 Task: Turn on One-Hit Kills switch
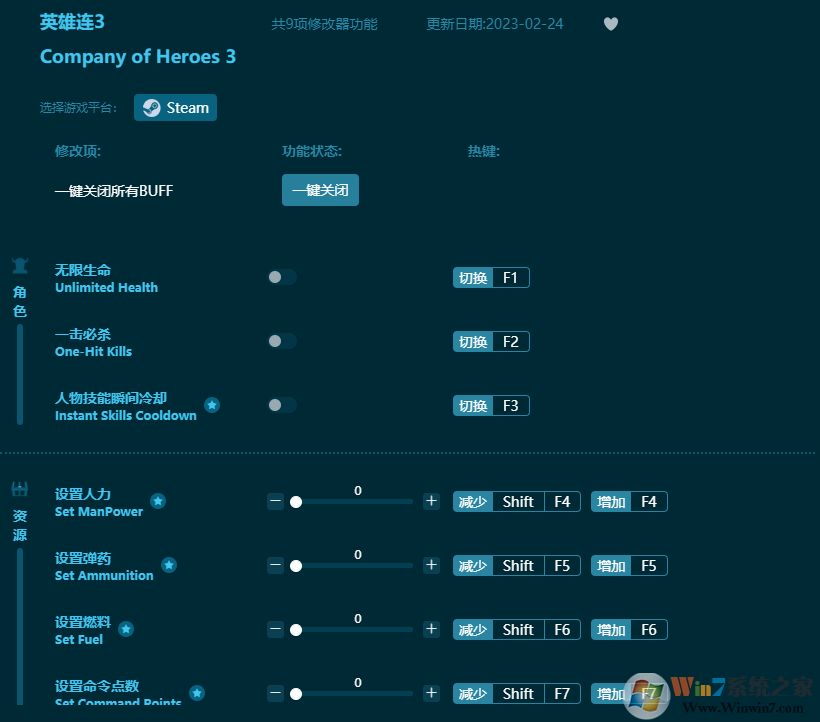(x=282, y=341)
